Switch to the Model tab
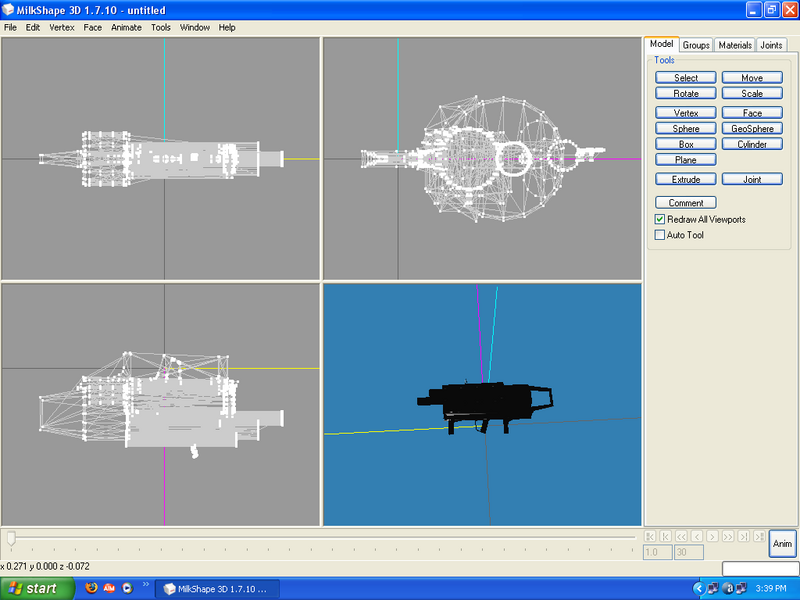 point(661,44)
